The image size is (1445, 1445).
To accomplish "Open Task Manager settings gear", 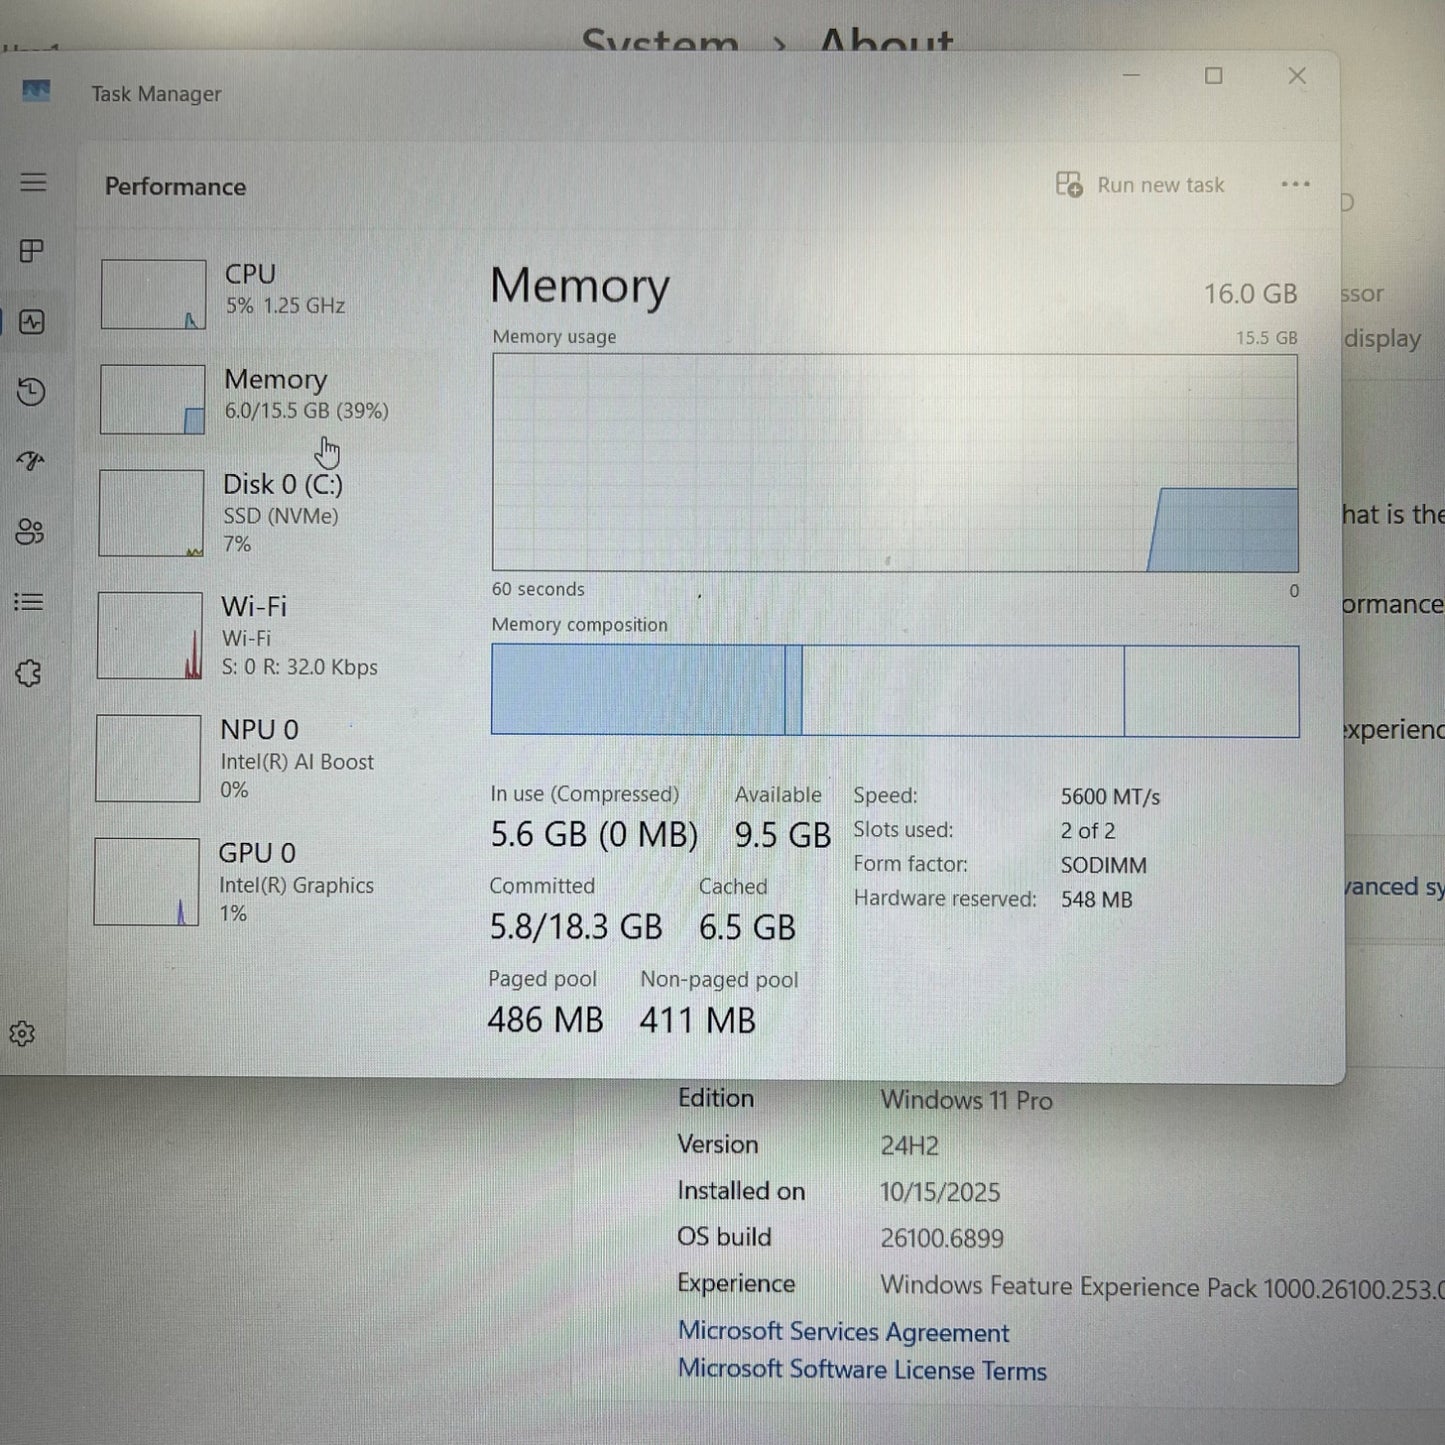I will pyautogui.click(x=22, y=1034).
